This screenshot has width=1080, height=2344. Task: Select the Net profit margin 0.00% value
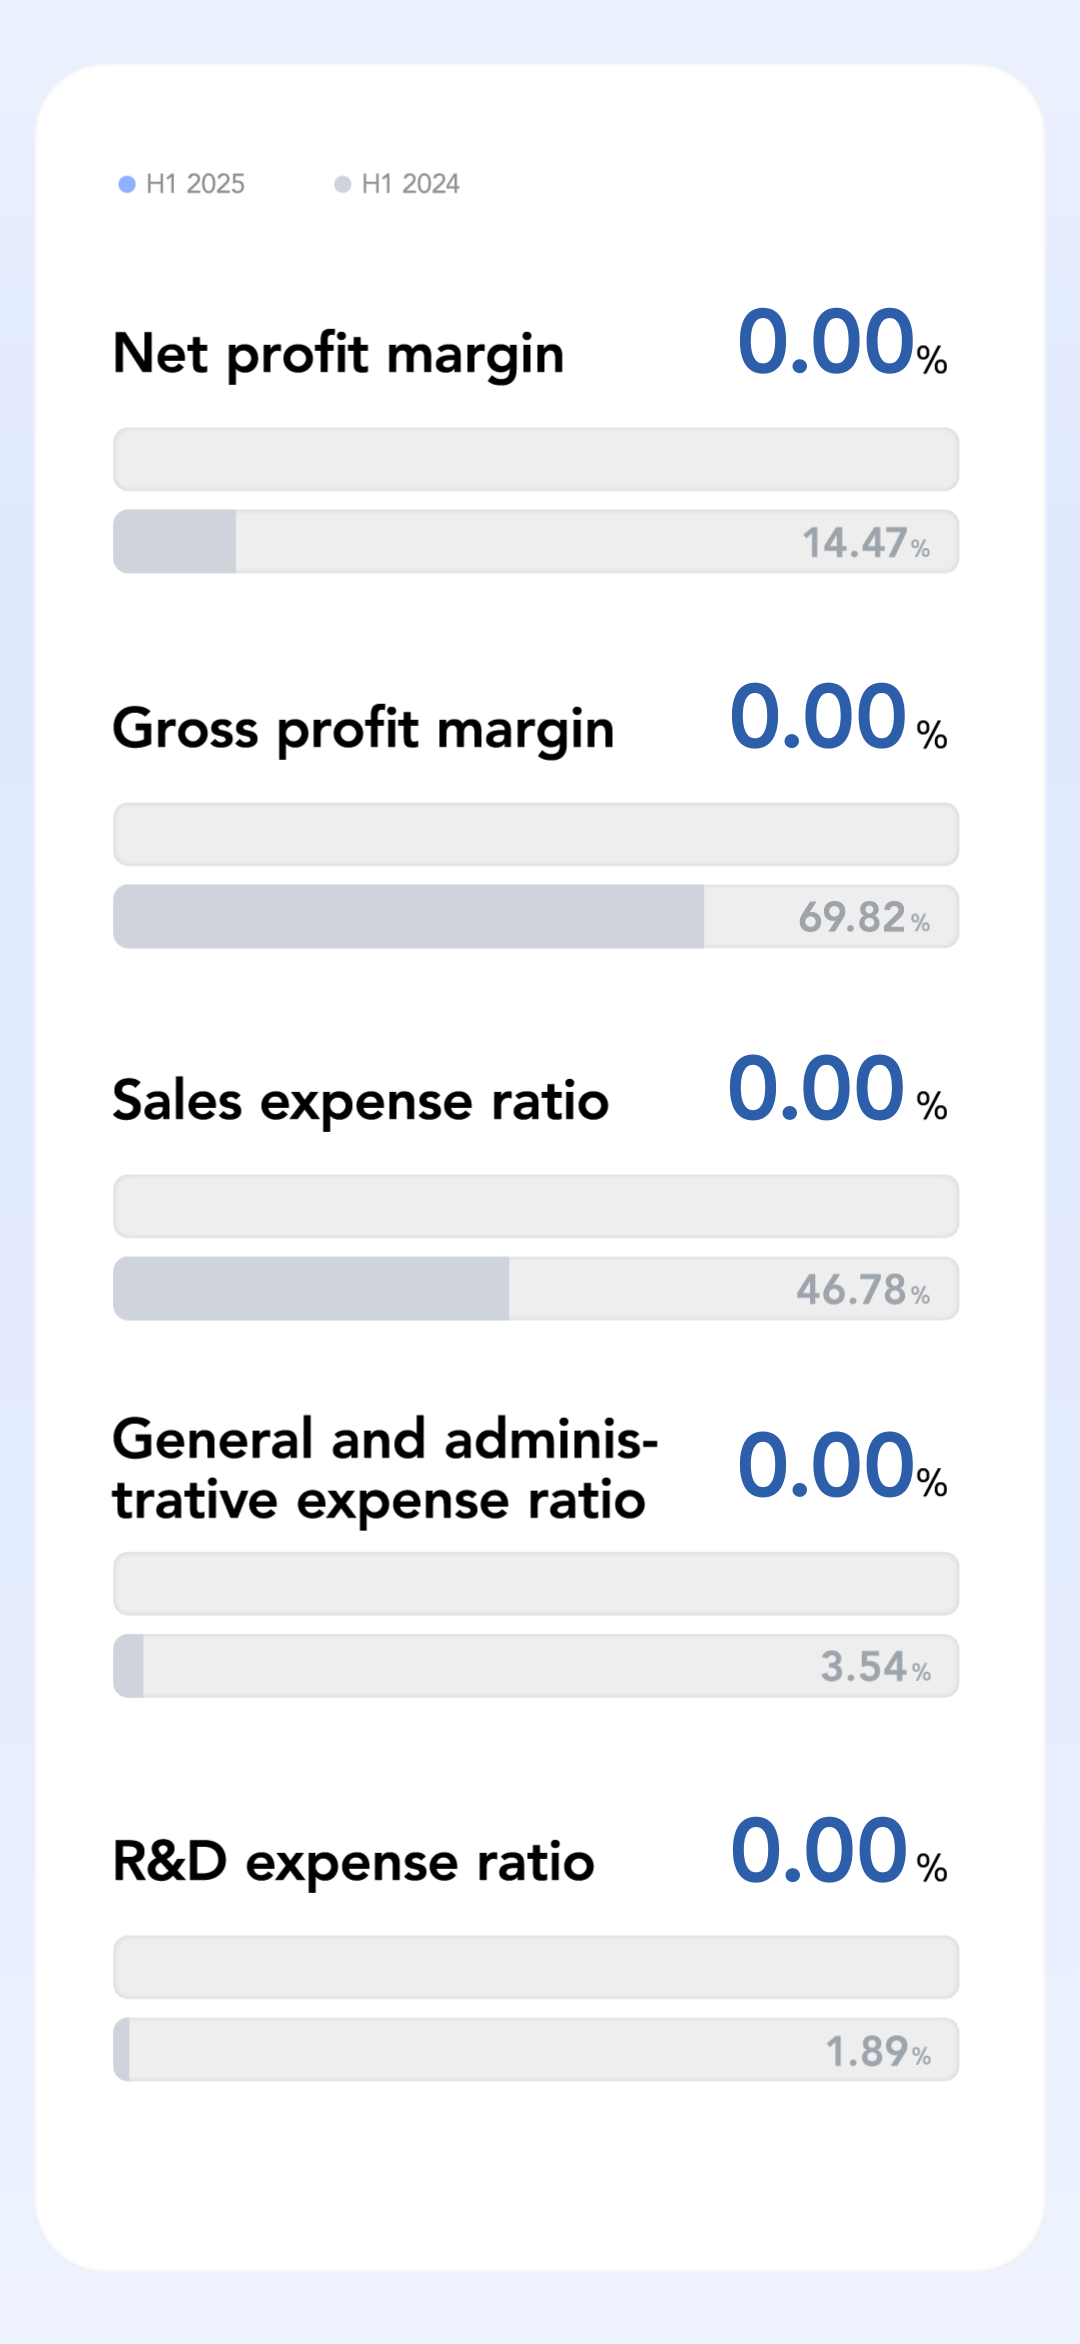[840, 343]
